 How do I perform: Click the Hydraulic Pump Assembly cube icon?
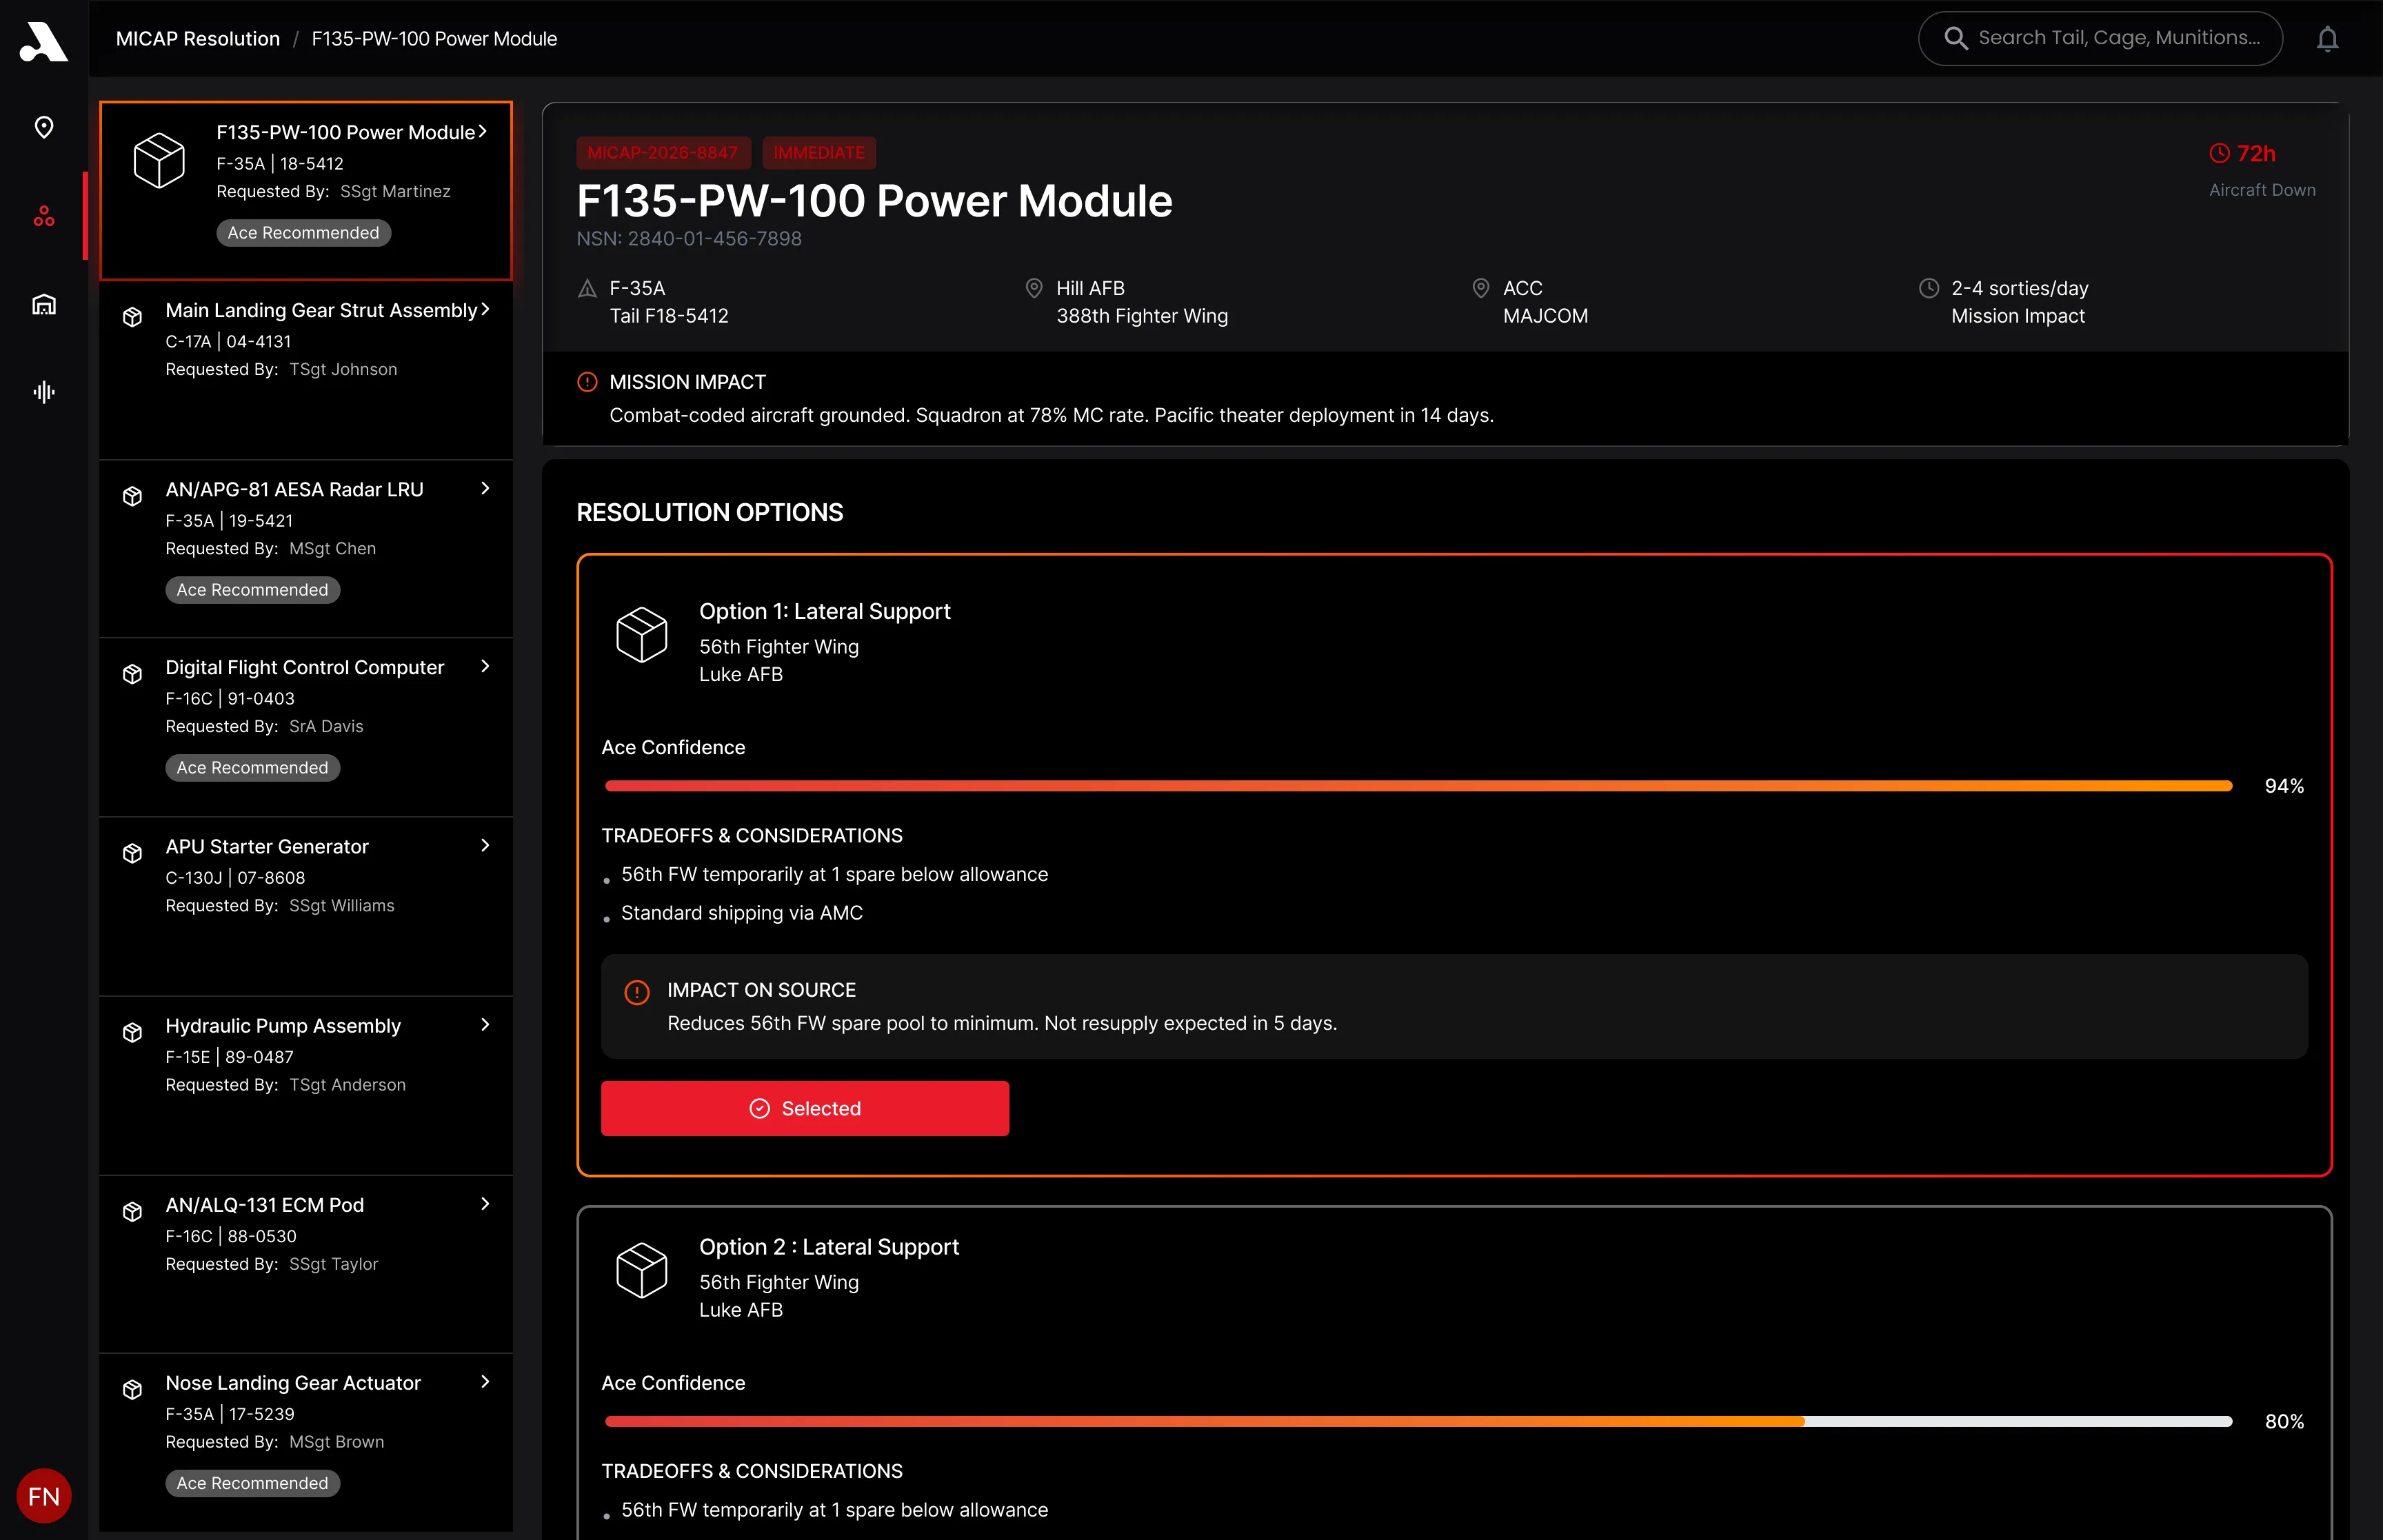pyautogui.click(x=132, y=1032)
